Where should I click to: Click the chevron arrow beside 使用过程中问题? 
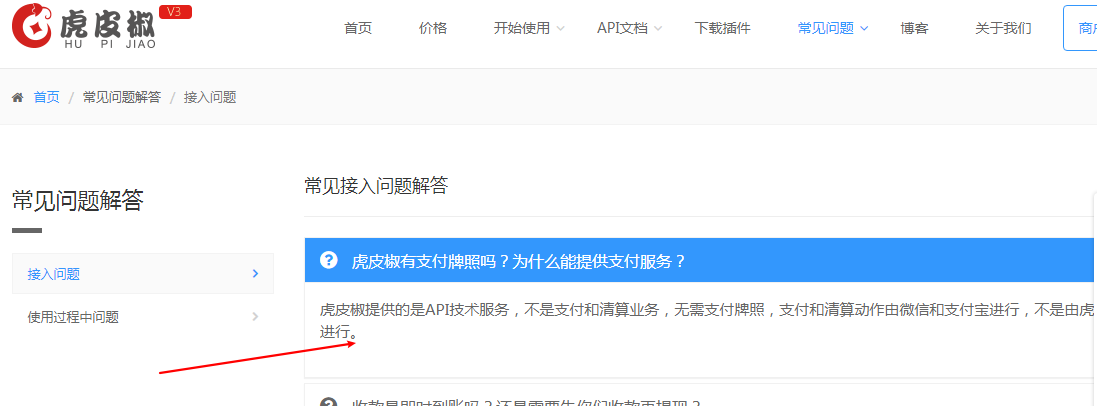pyautogui.click(x=256, y=317)
